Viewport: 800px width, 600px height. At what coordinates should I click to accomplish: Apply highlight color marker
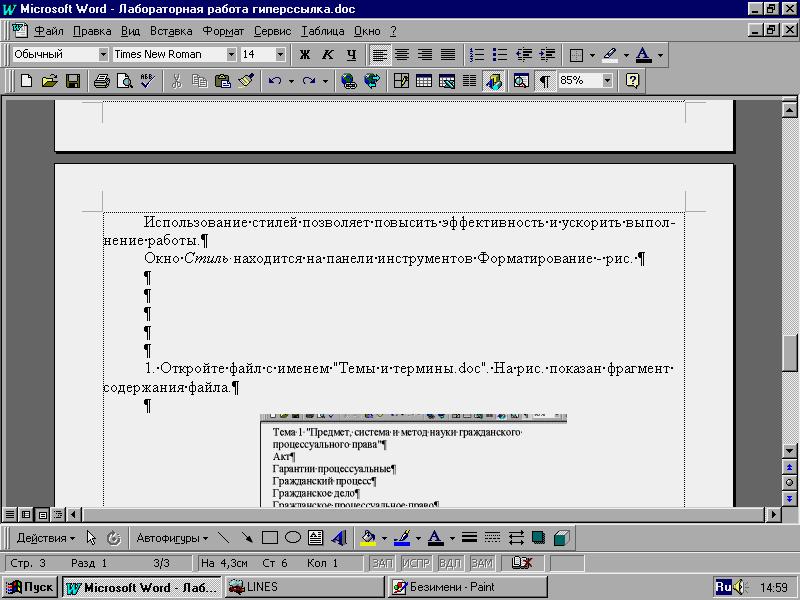[x=610, y=55]
